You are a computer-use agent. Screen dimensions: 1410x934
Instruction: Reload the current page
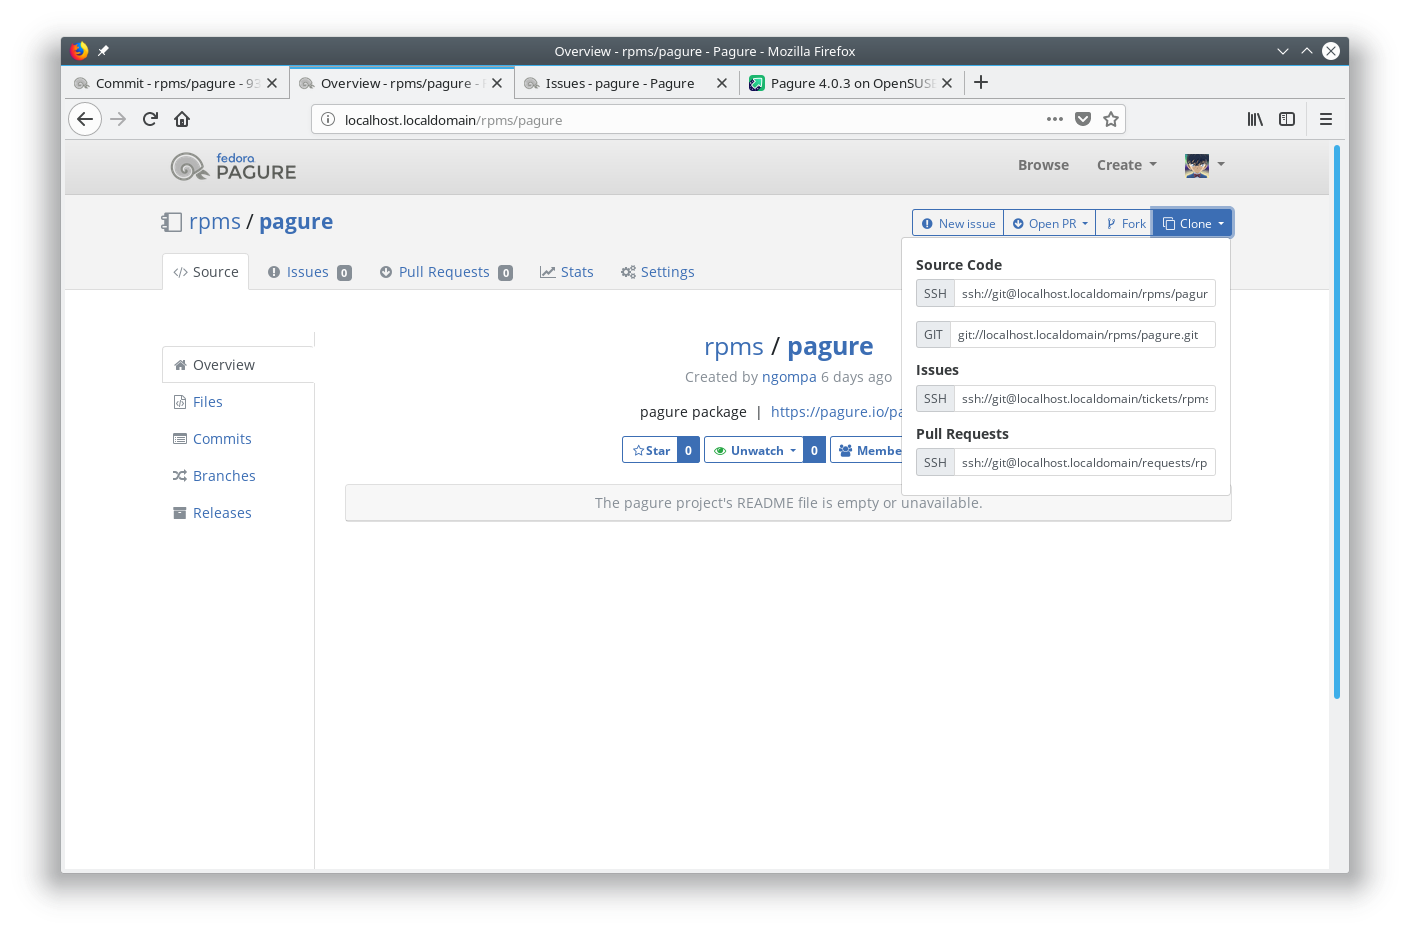(150, 119)
